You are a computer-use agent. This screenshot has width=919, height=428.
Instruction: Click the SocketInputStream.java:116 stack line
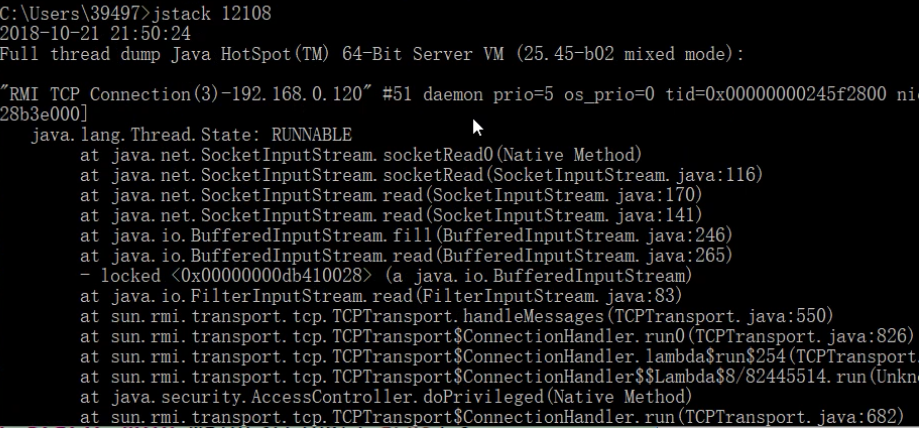click(x=421, y=175)
